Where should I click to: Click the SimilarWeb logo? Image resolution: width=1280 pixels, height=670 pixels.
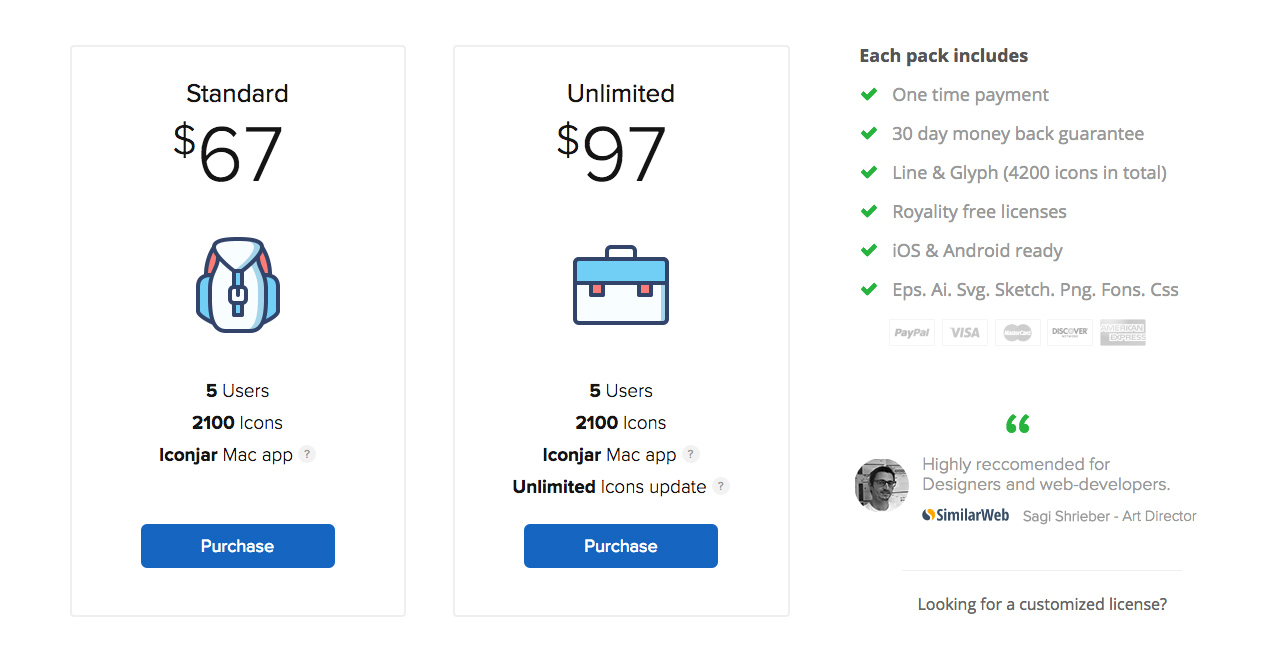tap(966, 515)
